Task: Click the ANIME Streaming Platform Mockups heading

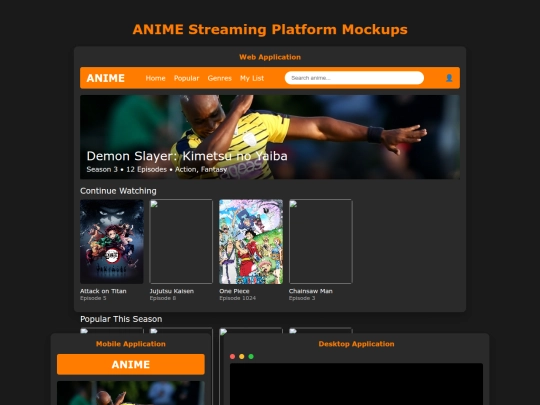Action: [x=270, y=30]
